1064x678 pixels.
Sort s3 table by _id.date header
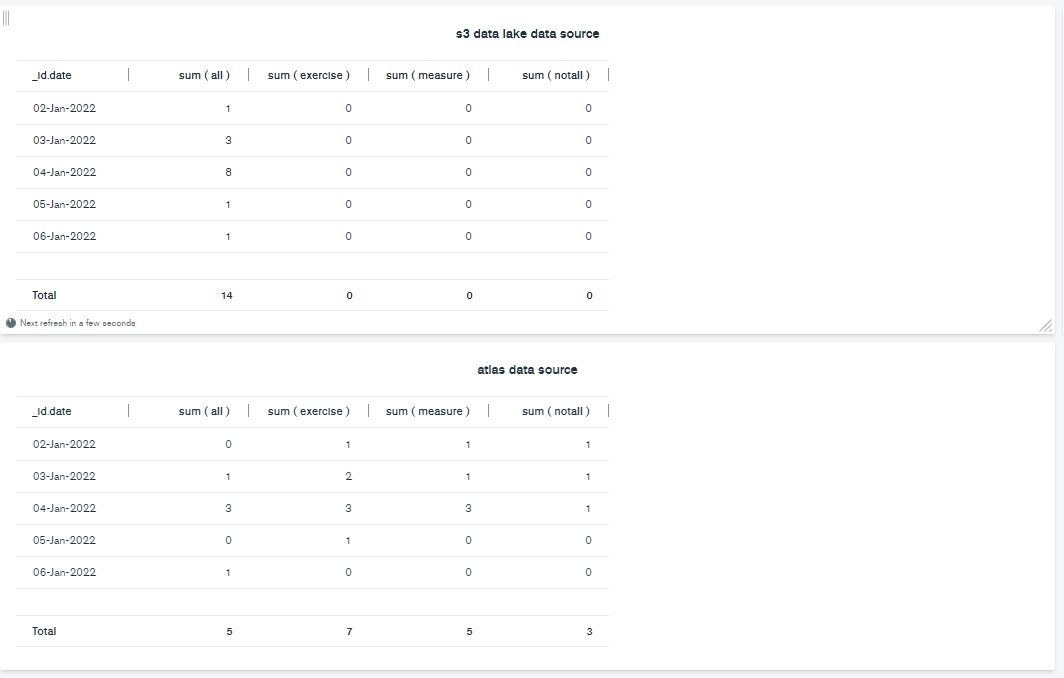[52, 75]
